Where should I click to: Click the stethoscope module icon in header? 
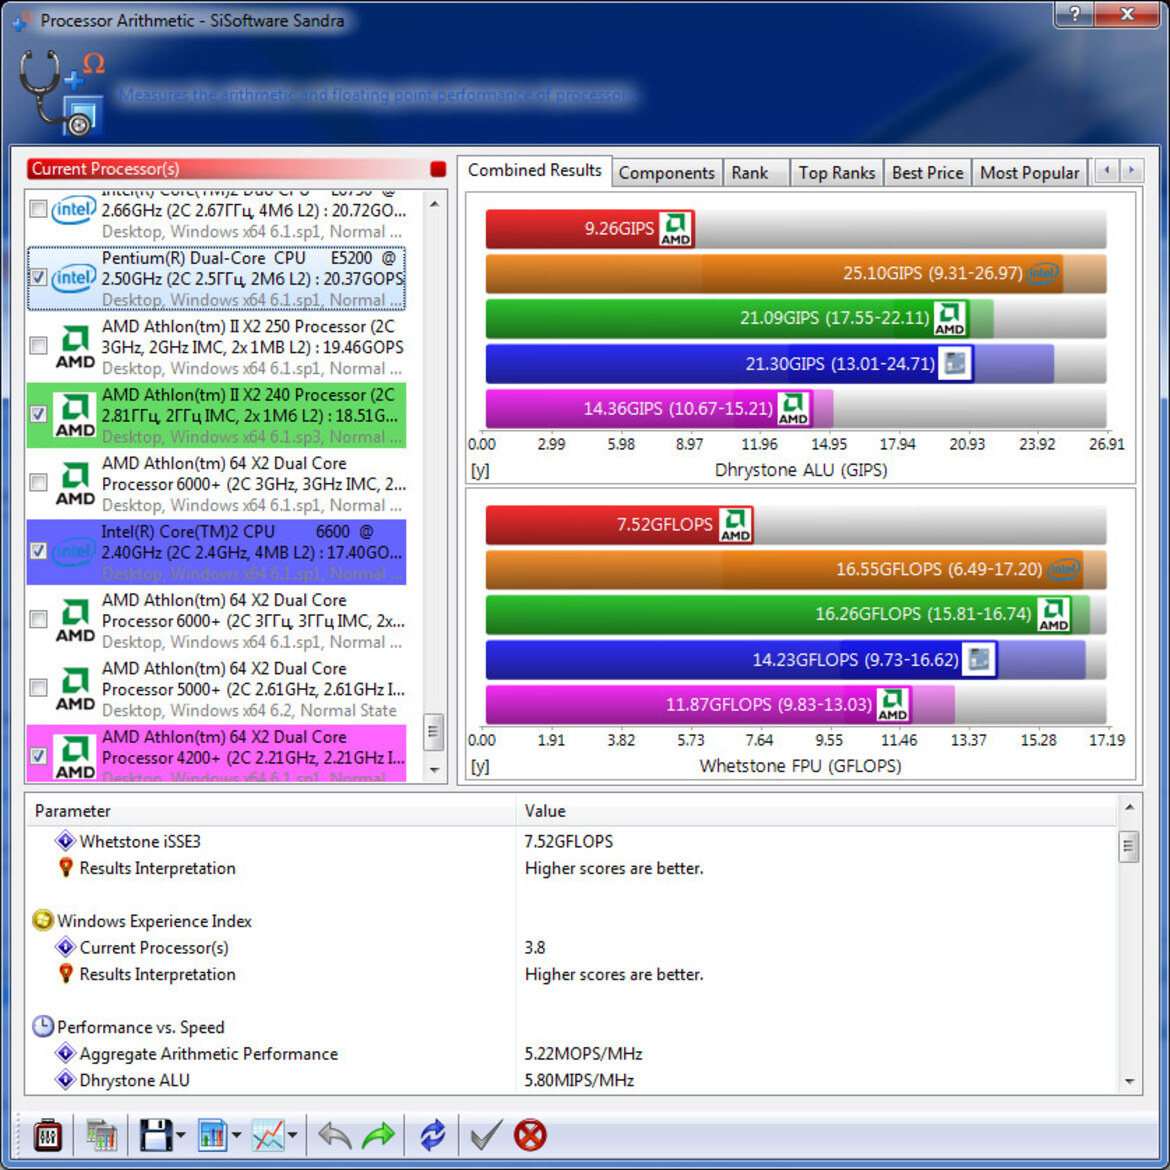tap(59, 92)
